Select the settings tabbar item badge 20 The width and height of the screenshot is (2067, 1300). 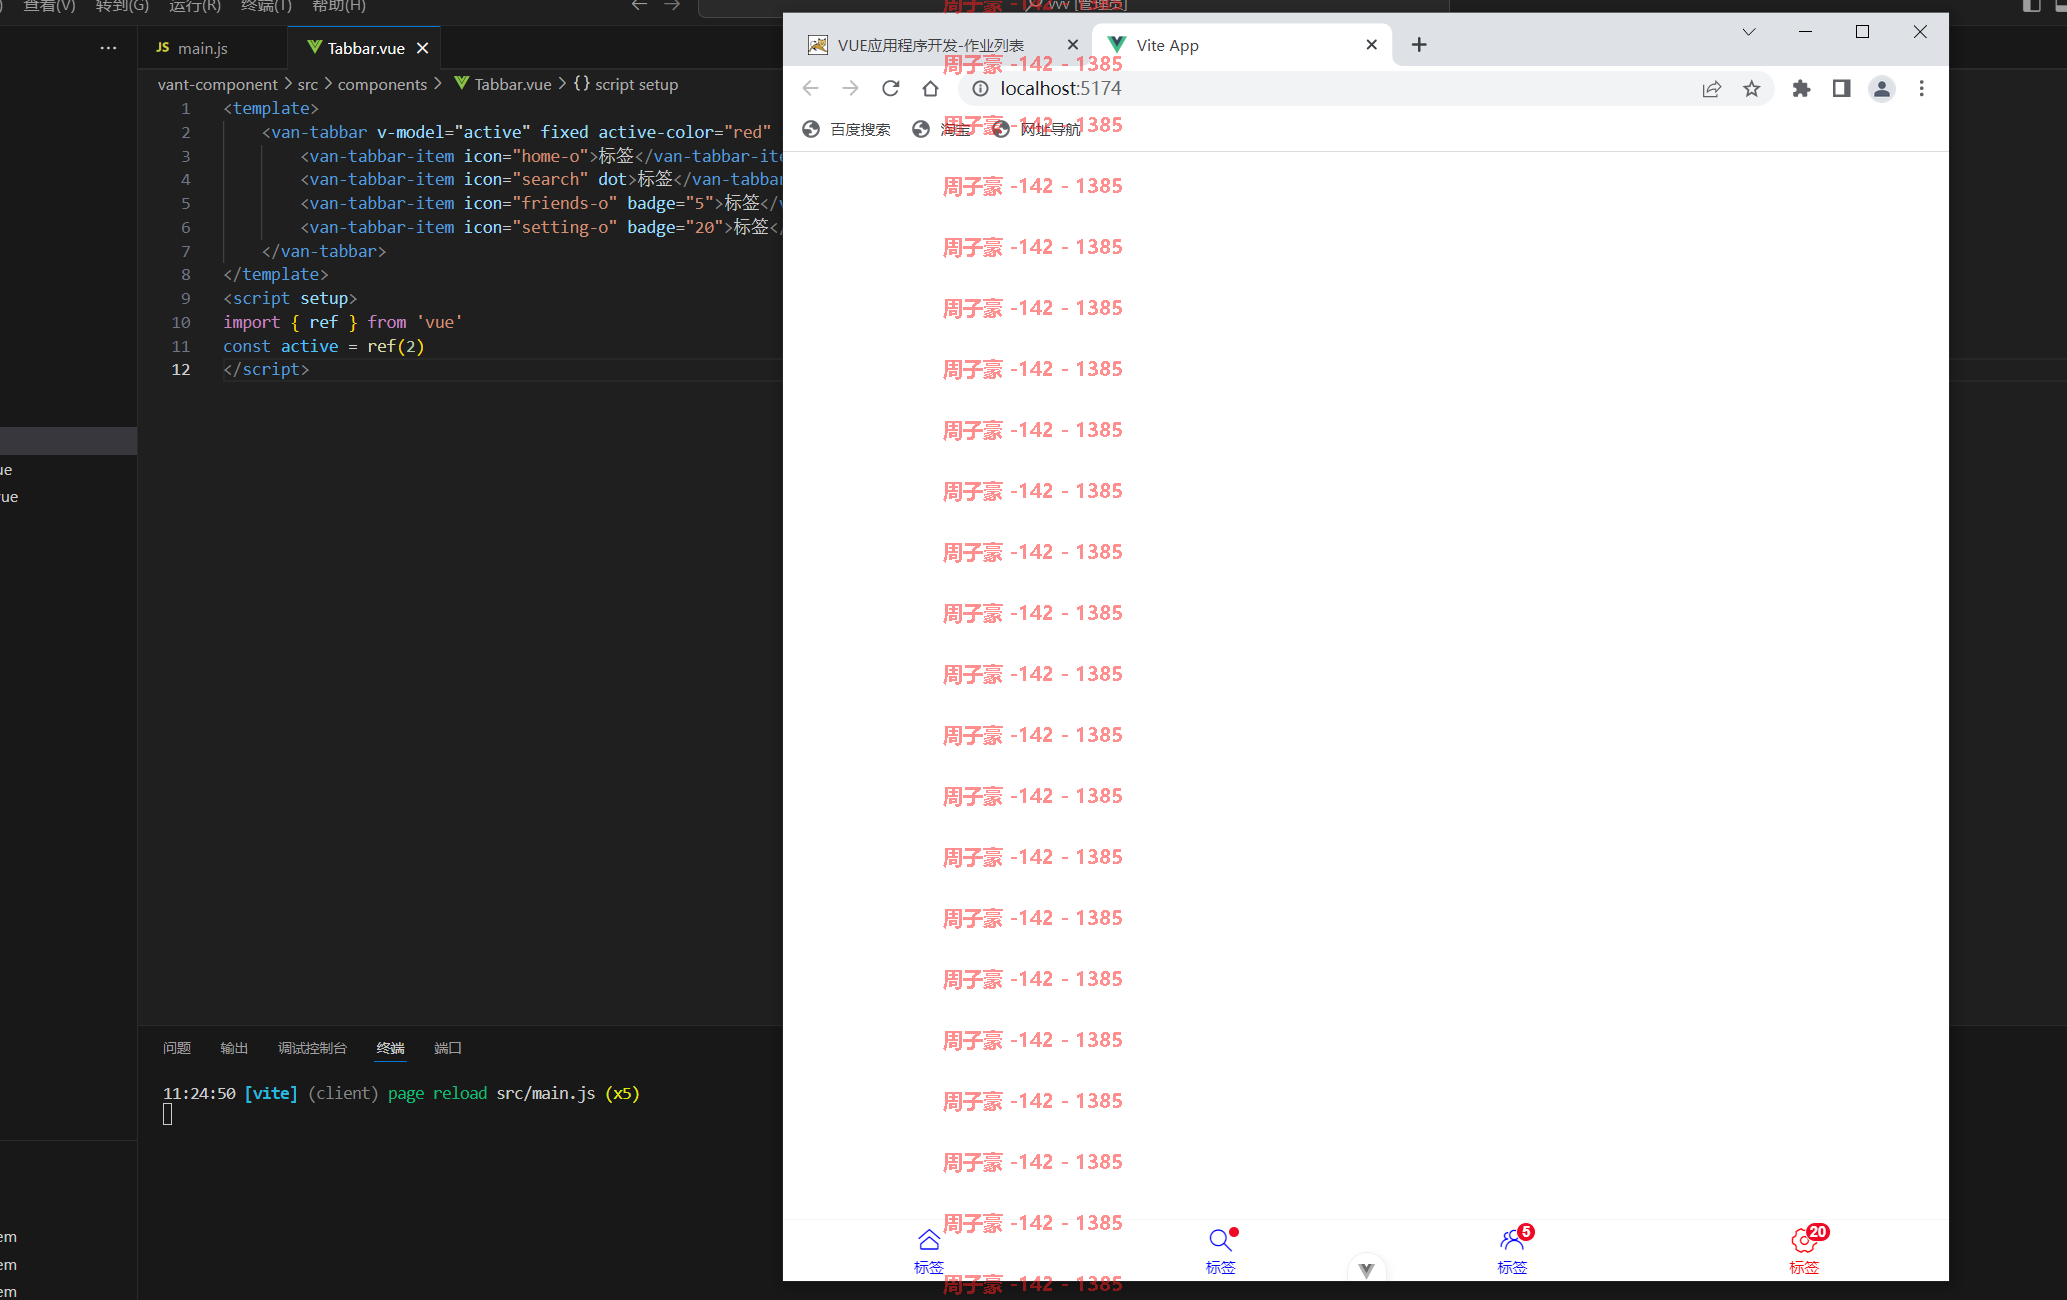pyautogui.click(x=1803, y=1251)
